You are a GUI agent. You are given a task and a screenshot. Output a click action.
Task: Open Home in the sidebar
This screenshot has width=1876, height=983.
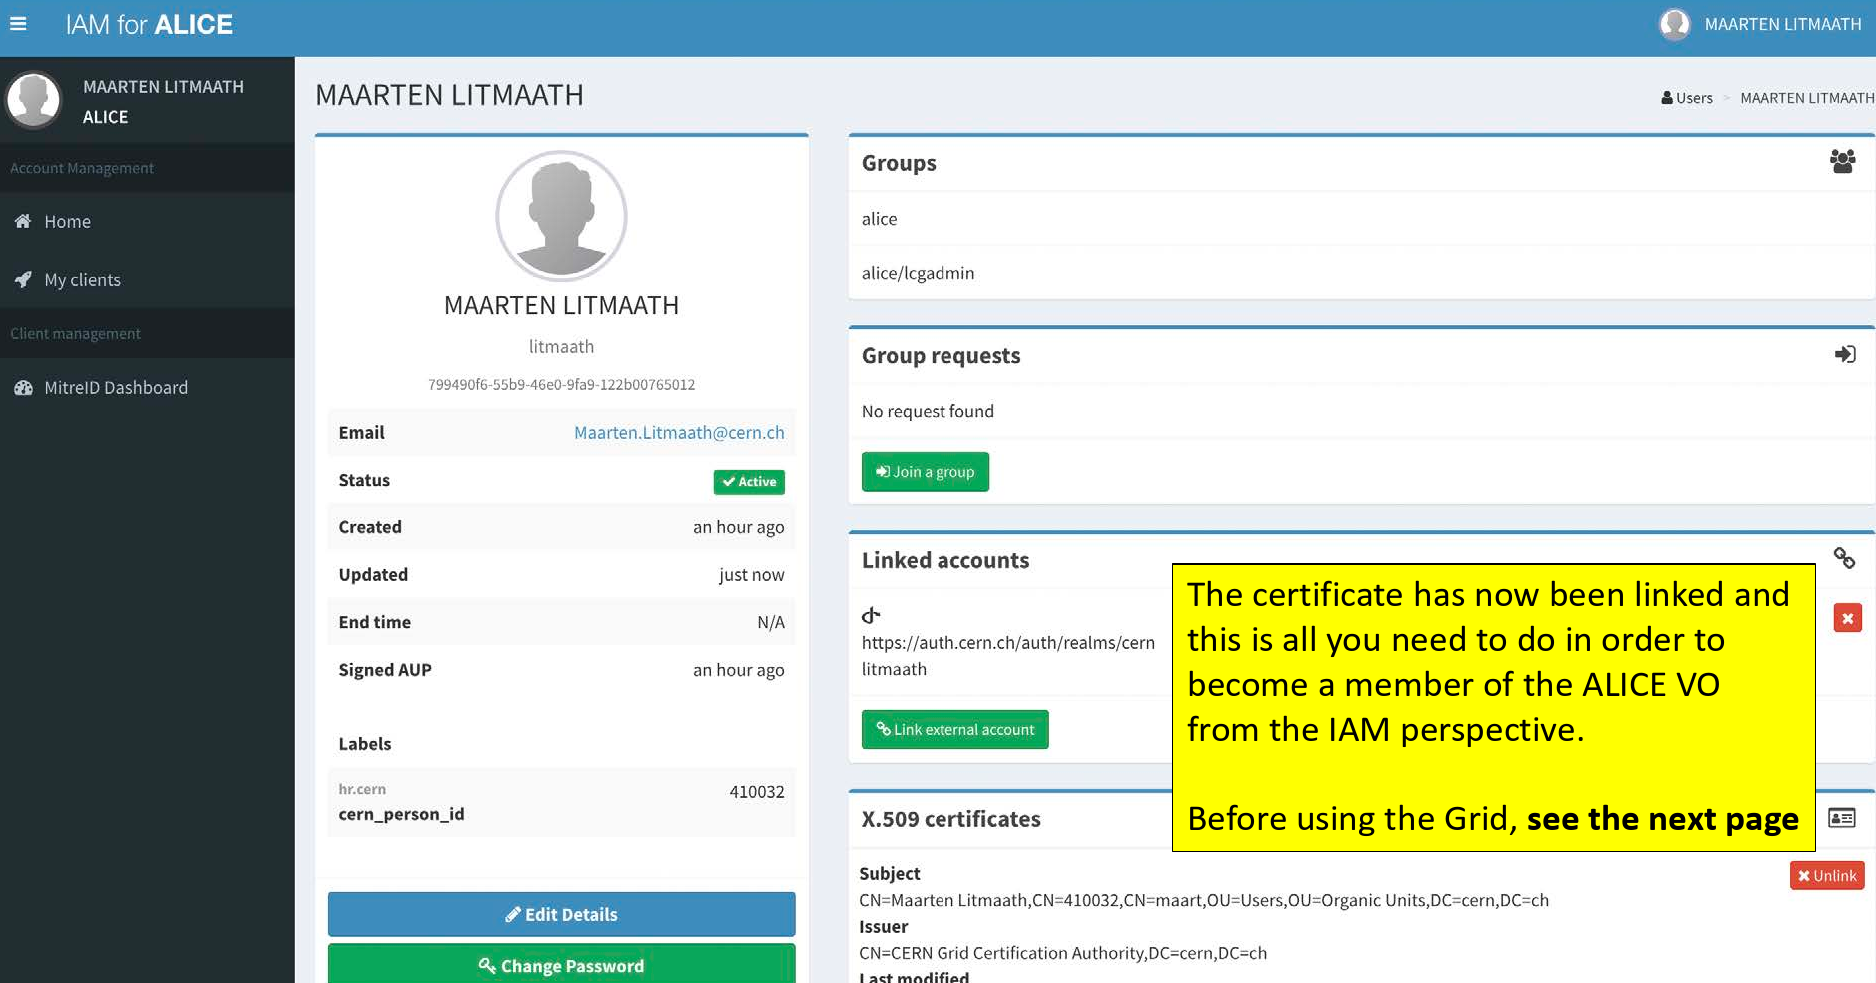tap(147, 222)
